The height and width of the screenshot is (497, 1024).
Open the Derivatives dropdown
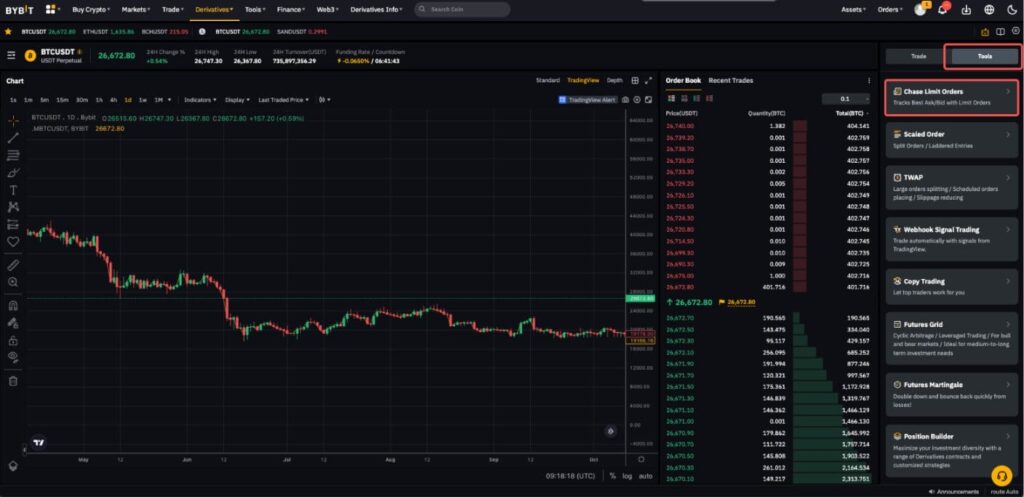214,10
